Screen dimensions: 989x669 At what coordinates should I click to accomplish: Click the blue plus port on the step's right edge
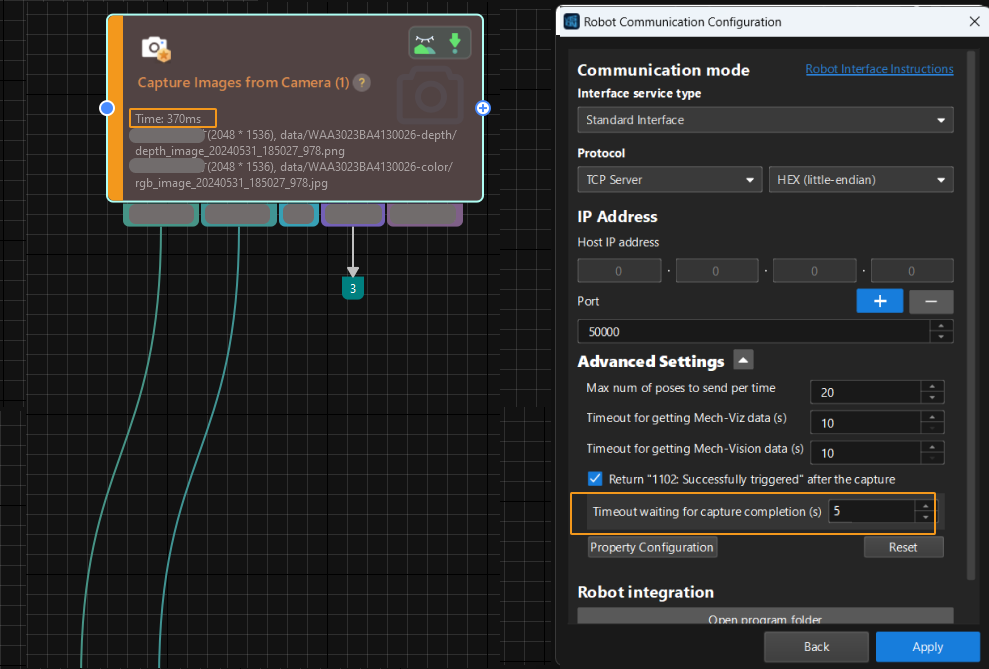pyautogui.click(x=483, y=108)
